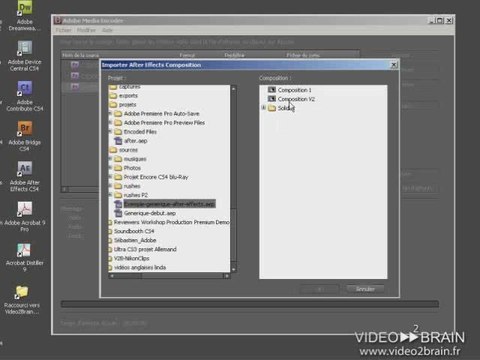
Task: Expand Projet Encore CS4 blu-Ray folder
Action: [x=110, y=177]
